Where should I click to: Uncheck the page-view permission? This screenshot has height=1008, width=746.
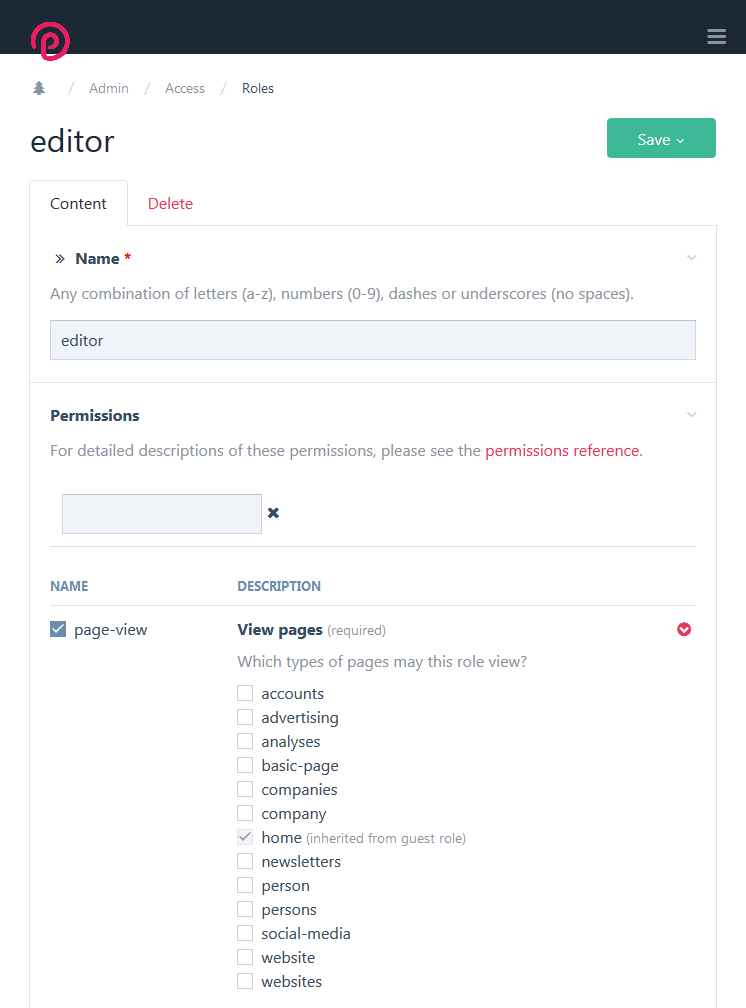pos(58,629)
